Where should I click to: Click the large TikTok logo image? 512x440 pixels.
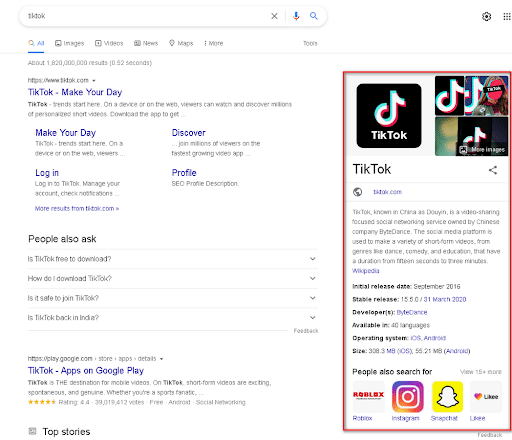tap(389, 116)
